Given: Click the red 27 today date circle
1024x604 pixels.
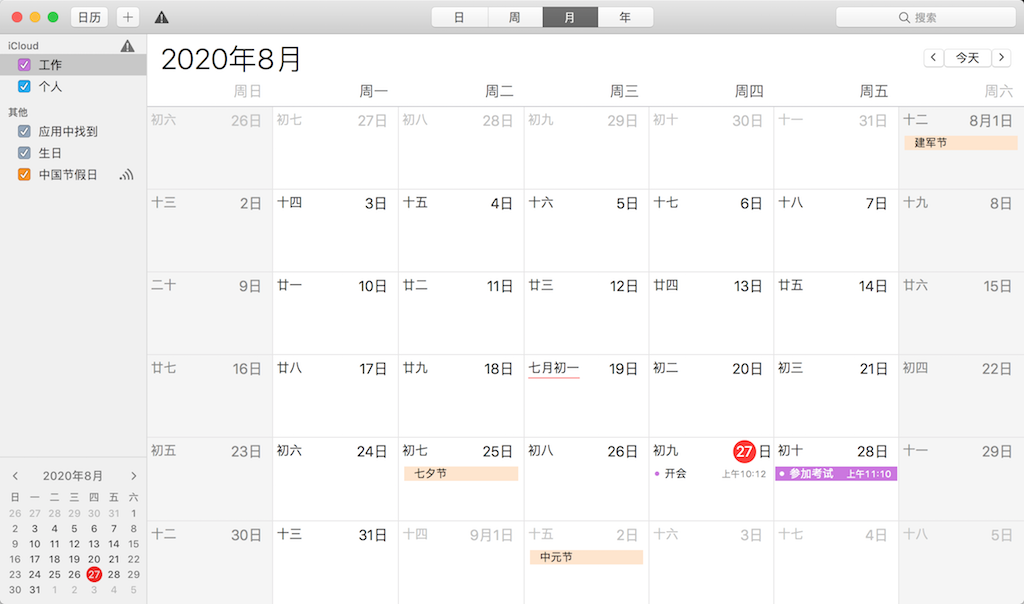Looking at the screenshot, I should (x=744, y=451).
